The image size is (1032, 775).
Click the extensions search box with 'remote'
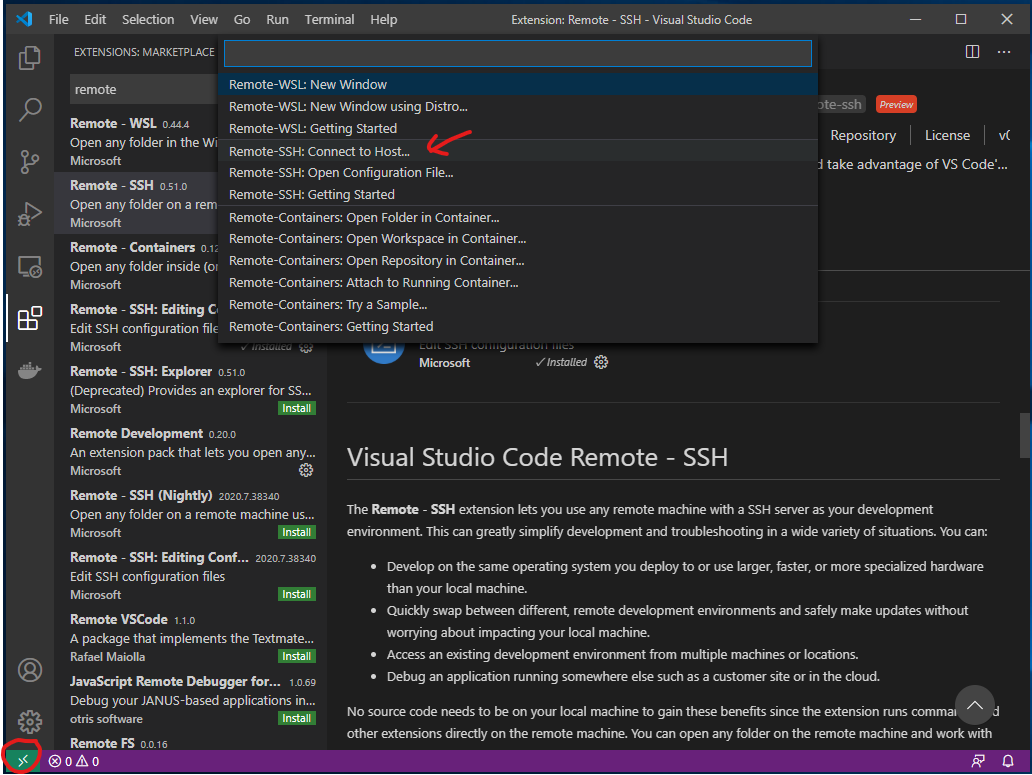point(143,89)
